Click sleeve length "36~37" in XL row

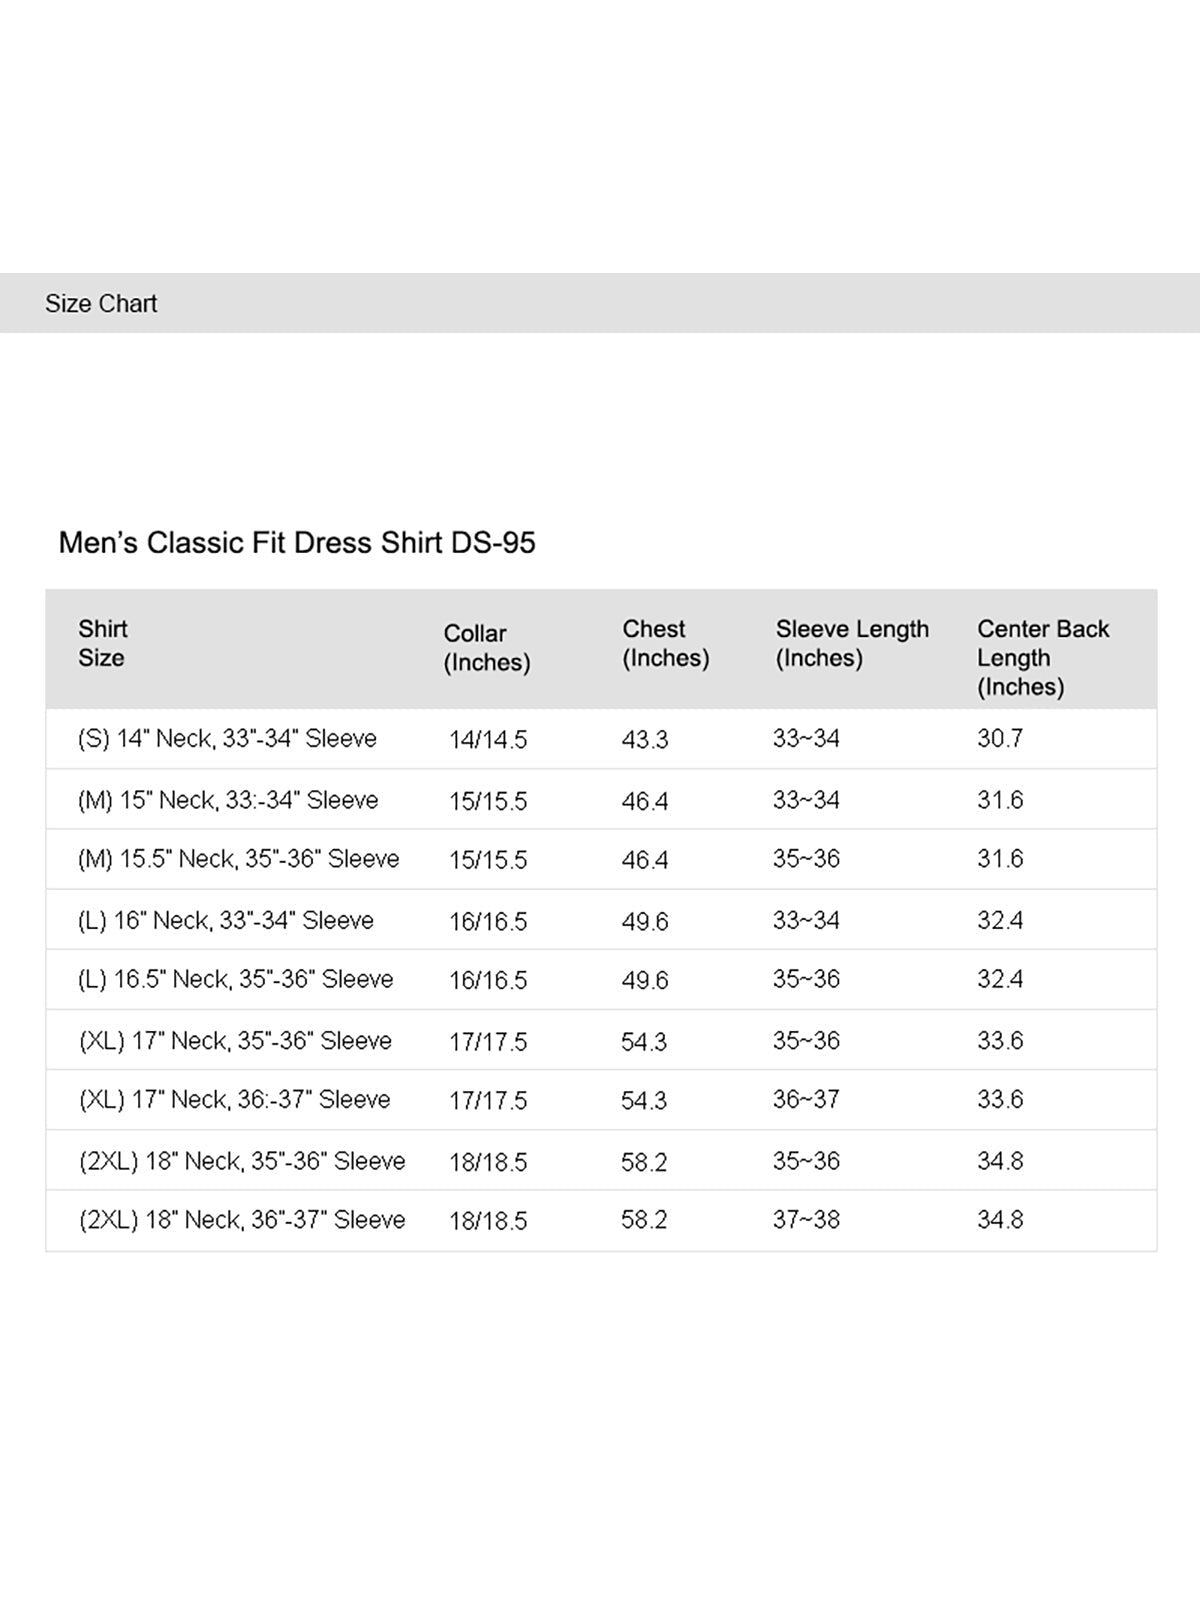[x=806, y=1099]
